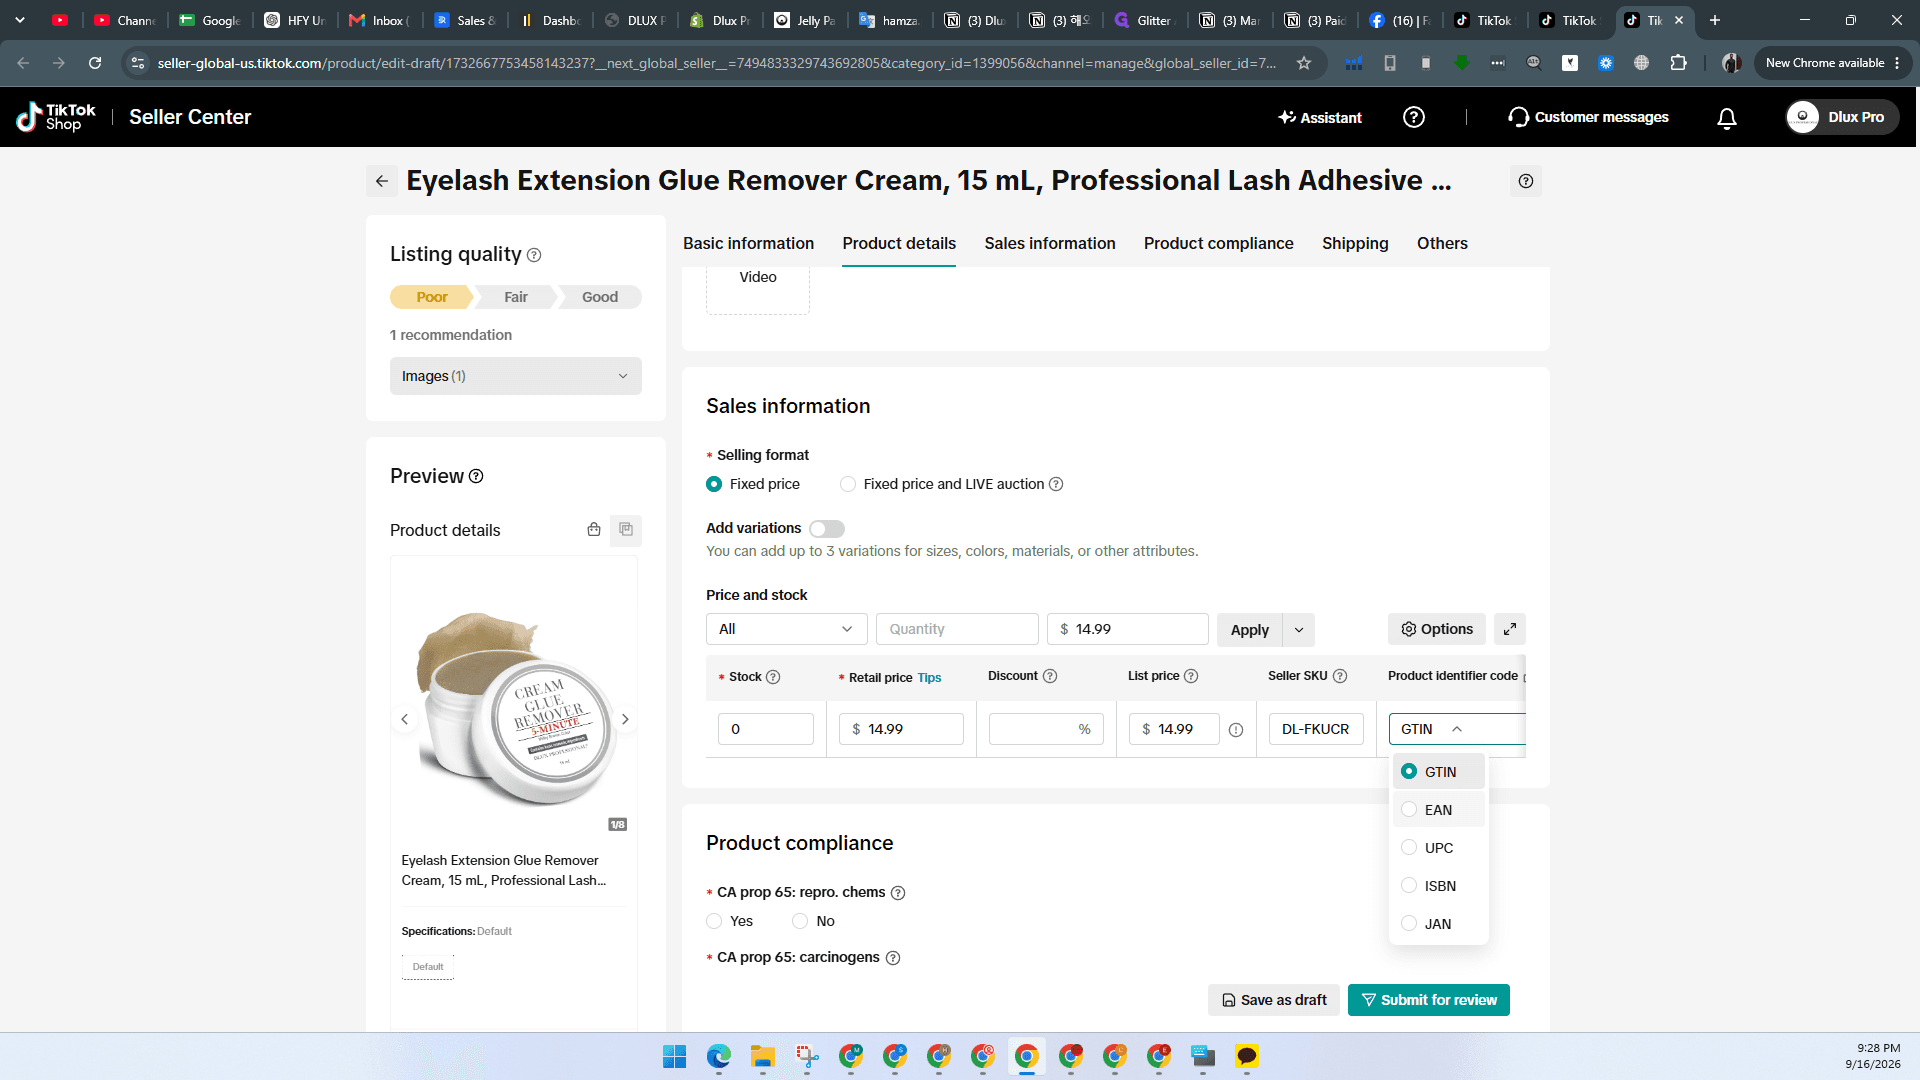Collapse the GTIN identifier type dropdown
This screenshot has height=1080, width=1920.
point(1457,729)
